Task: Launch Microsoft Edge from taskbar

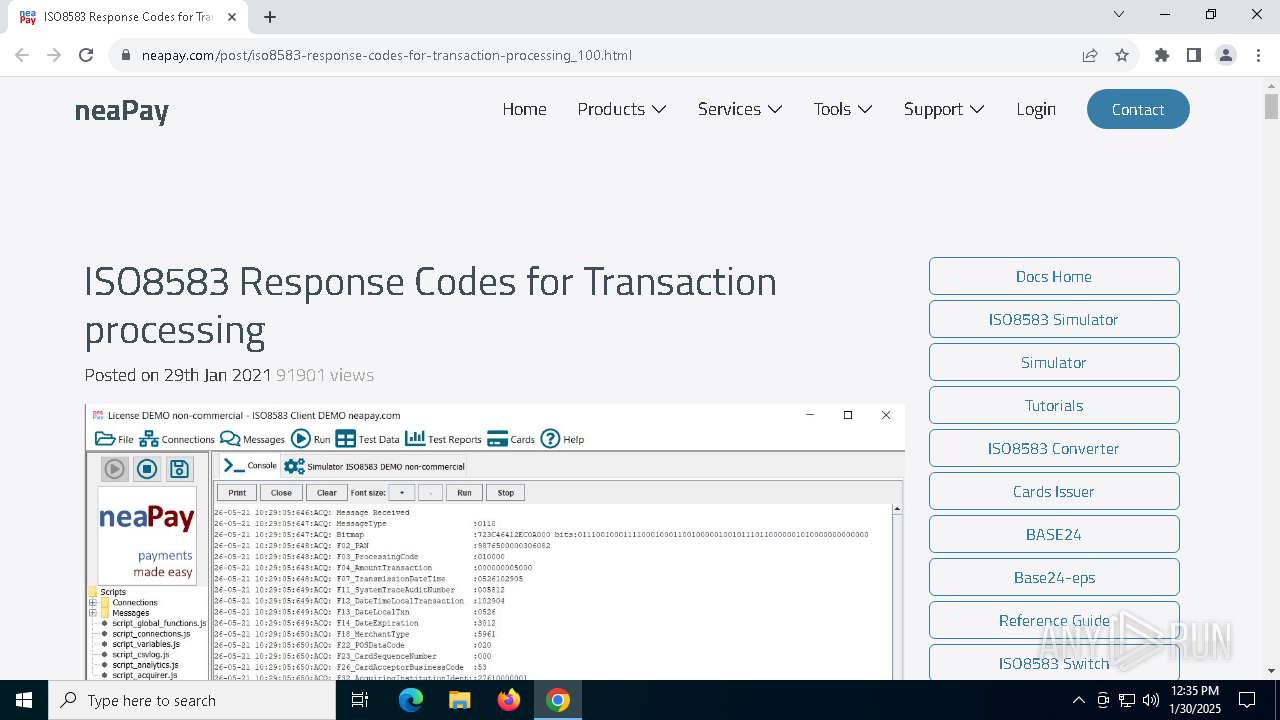Action: pyautogui.click(x=411, y=700)
